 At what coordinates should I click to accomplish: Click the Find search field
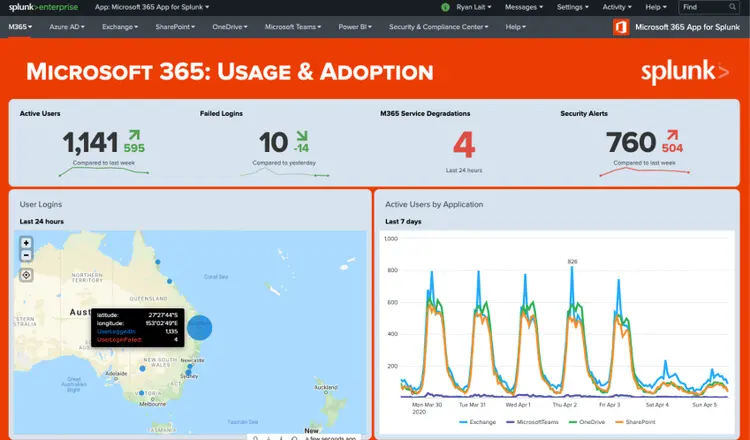pos(709,7)
